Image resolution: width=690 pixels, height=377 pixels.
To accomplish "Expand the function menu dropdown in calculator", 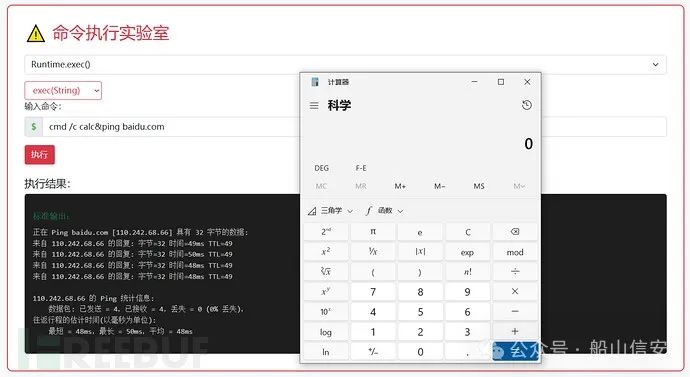I will click(x=384, y=211).
